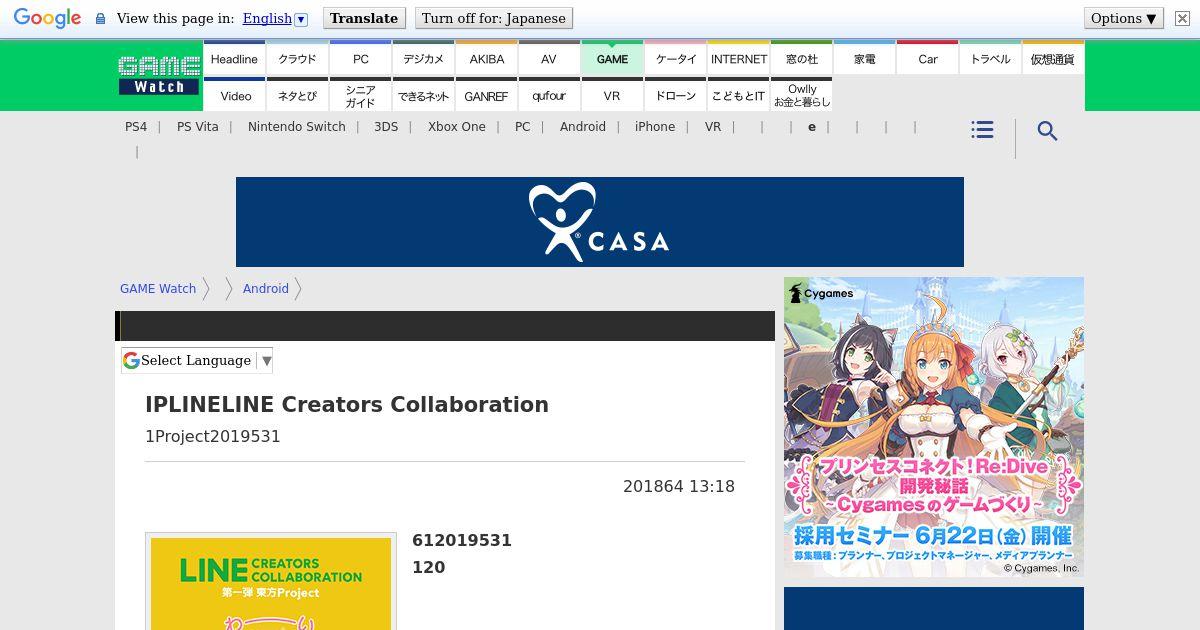This screenshot has width=1200, height=630.
Task: Open the 仮想通貨 tab
Action: coord(1053,58)
